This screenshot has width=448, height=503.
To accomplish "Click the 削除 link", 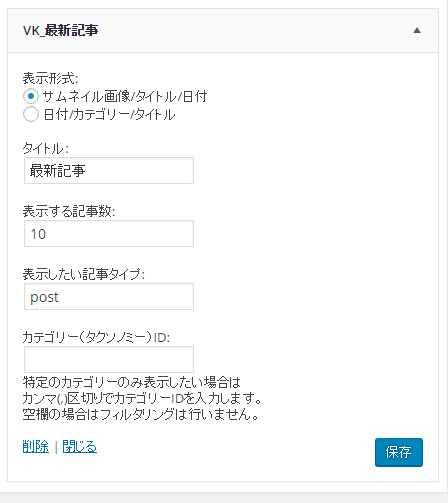I will pos(36,446).
